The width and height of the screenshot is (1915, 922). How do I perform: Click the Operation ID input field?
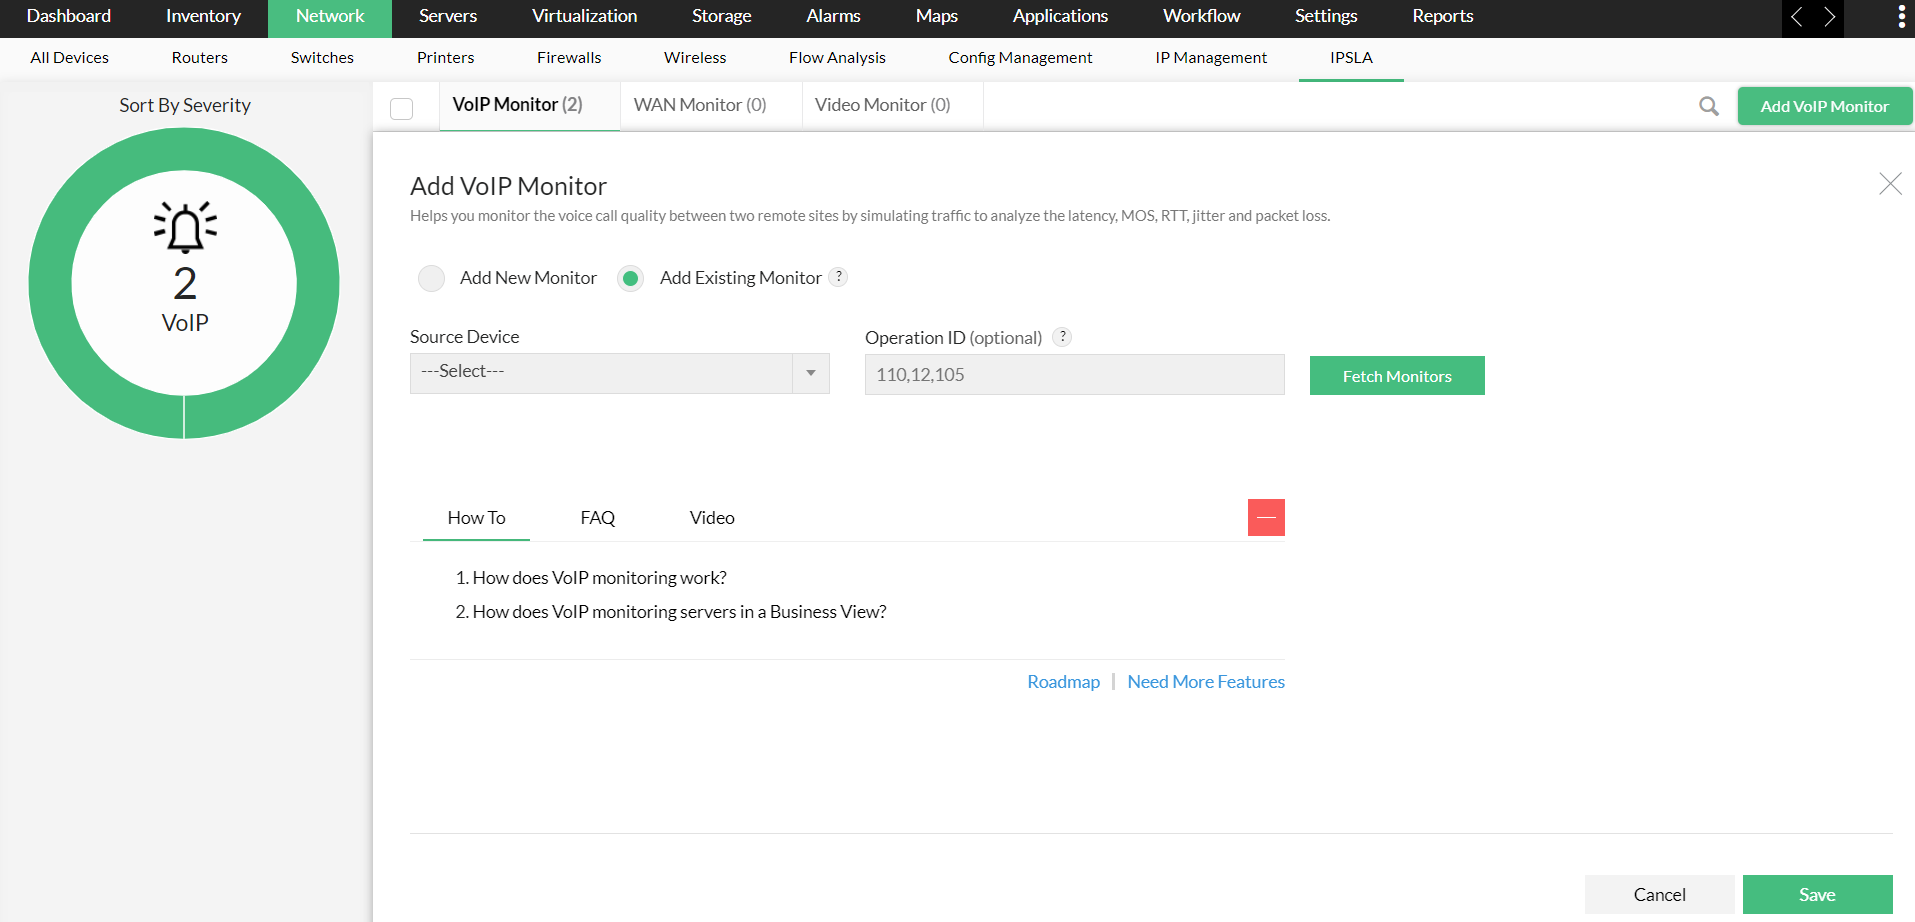point(1075,374)
